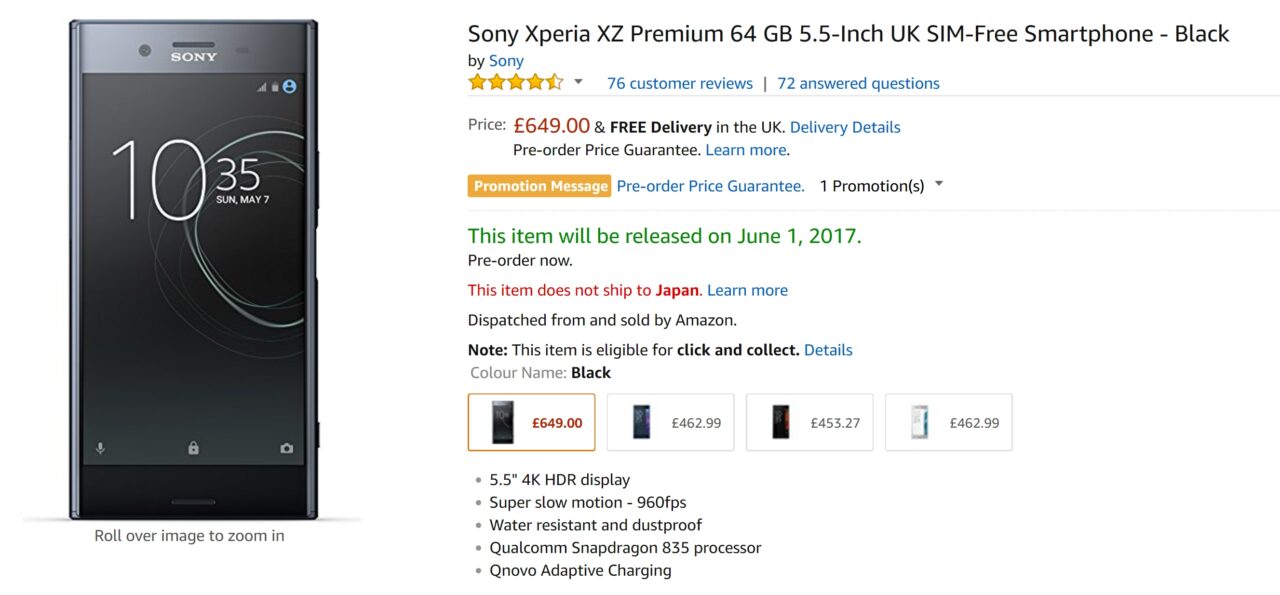Image resolution: width=1280 pixels, height=595 pixels.
Task: Click the camera icon on the phone screen
Action: point(287,449)
